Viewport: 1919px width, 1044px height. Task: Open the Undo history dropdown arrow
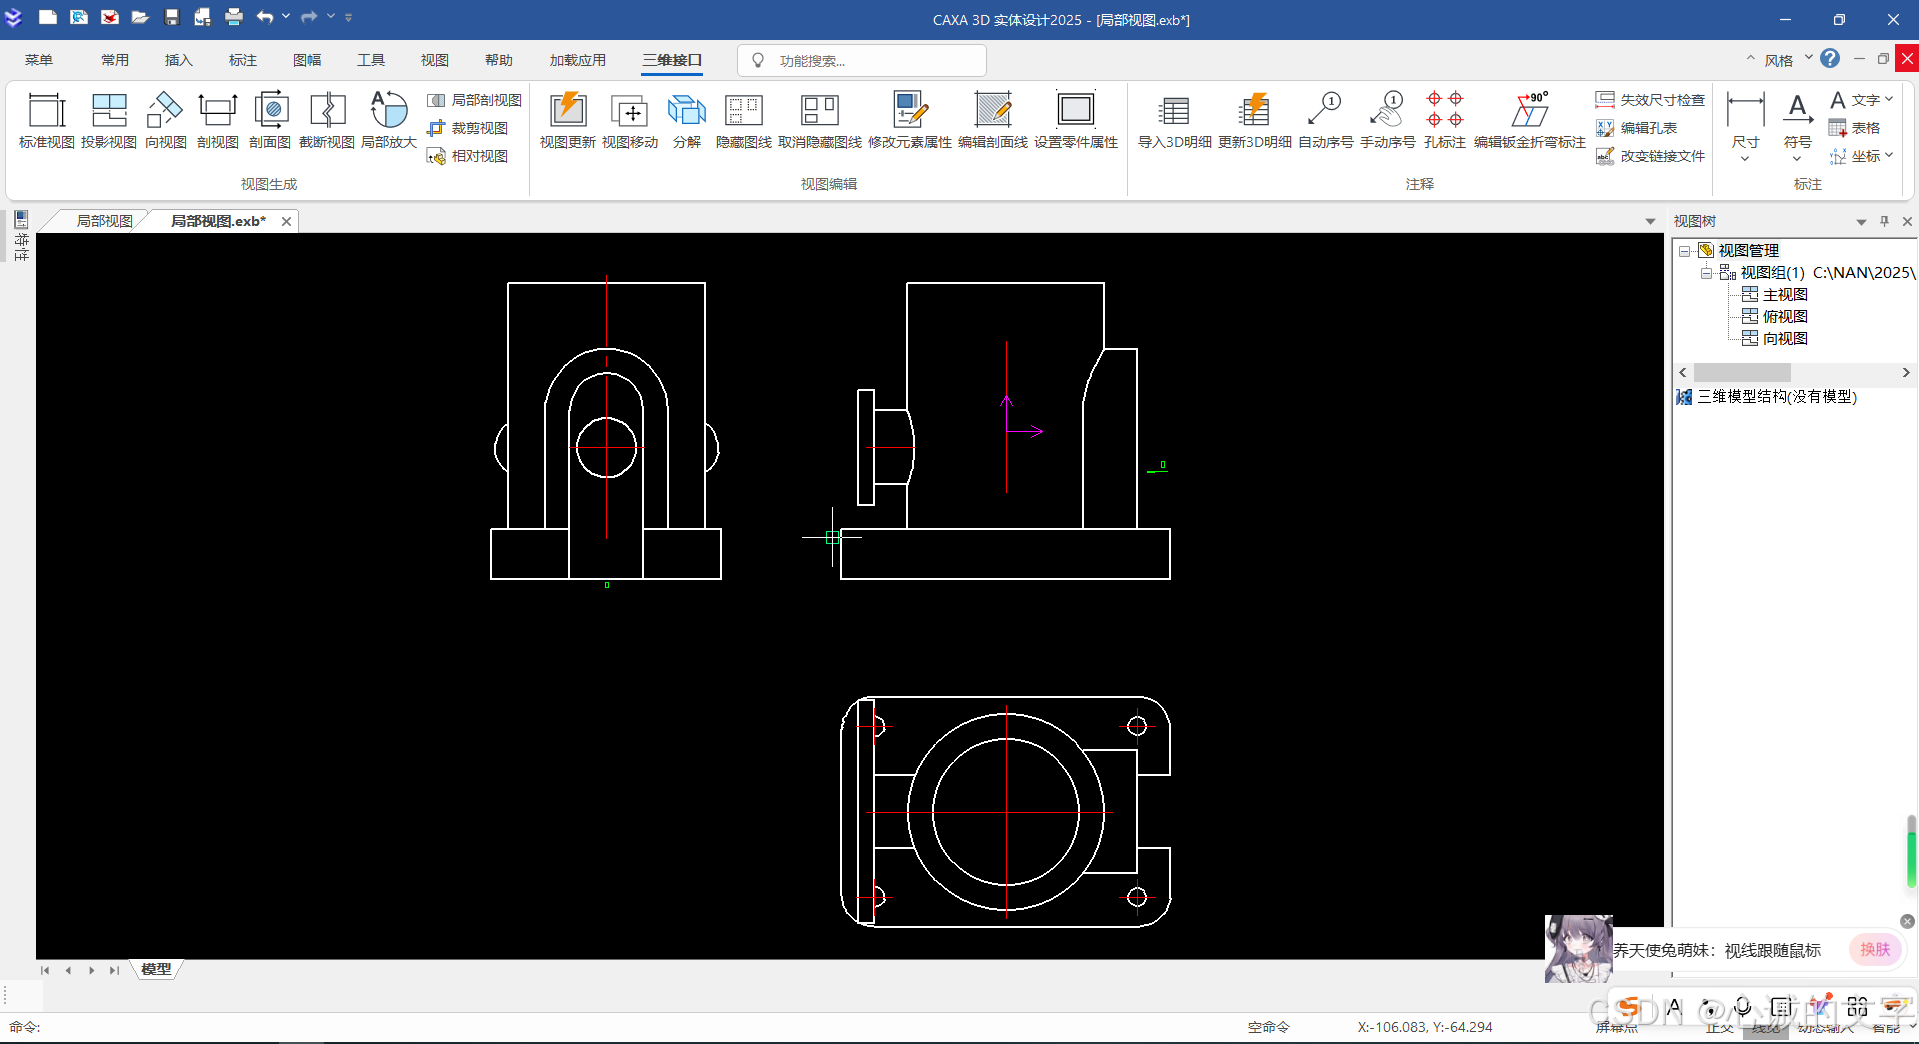click(x=286, y=17)
